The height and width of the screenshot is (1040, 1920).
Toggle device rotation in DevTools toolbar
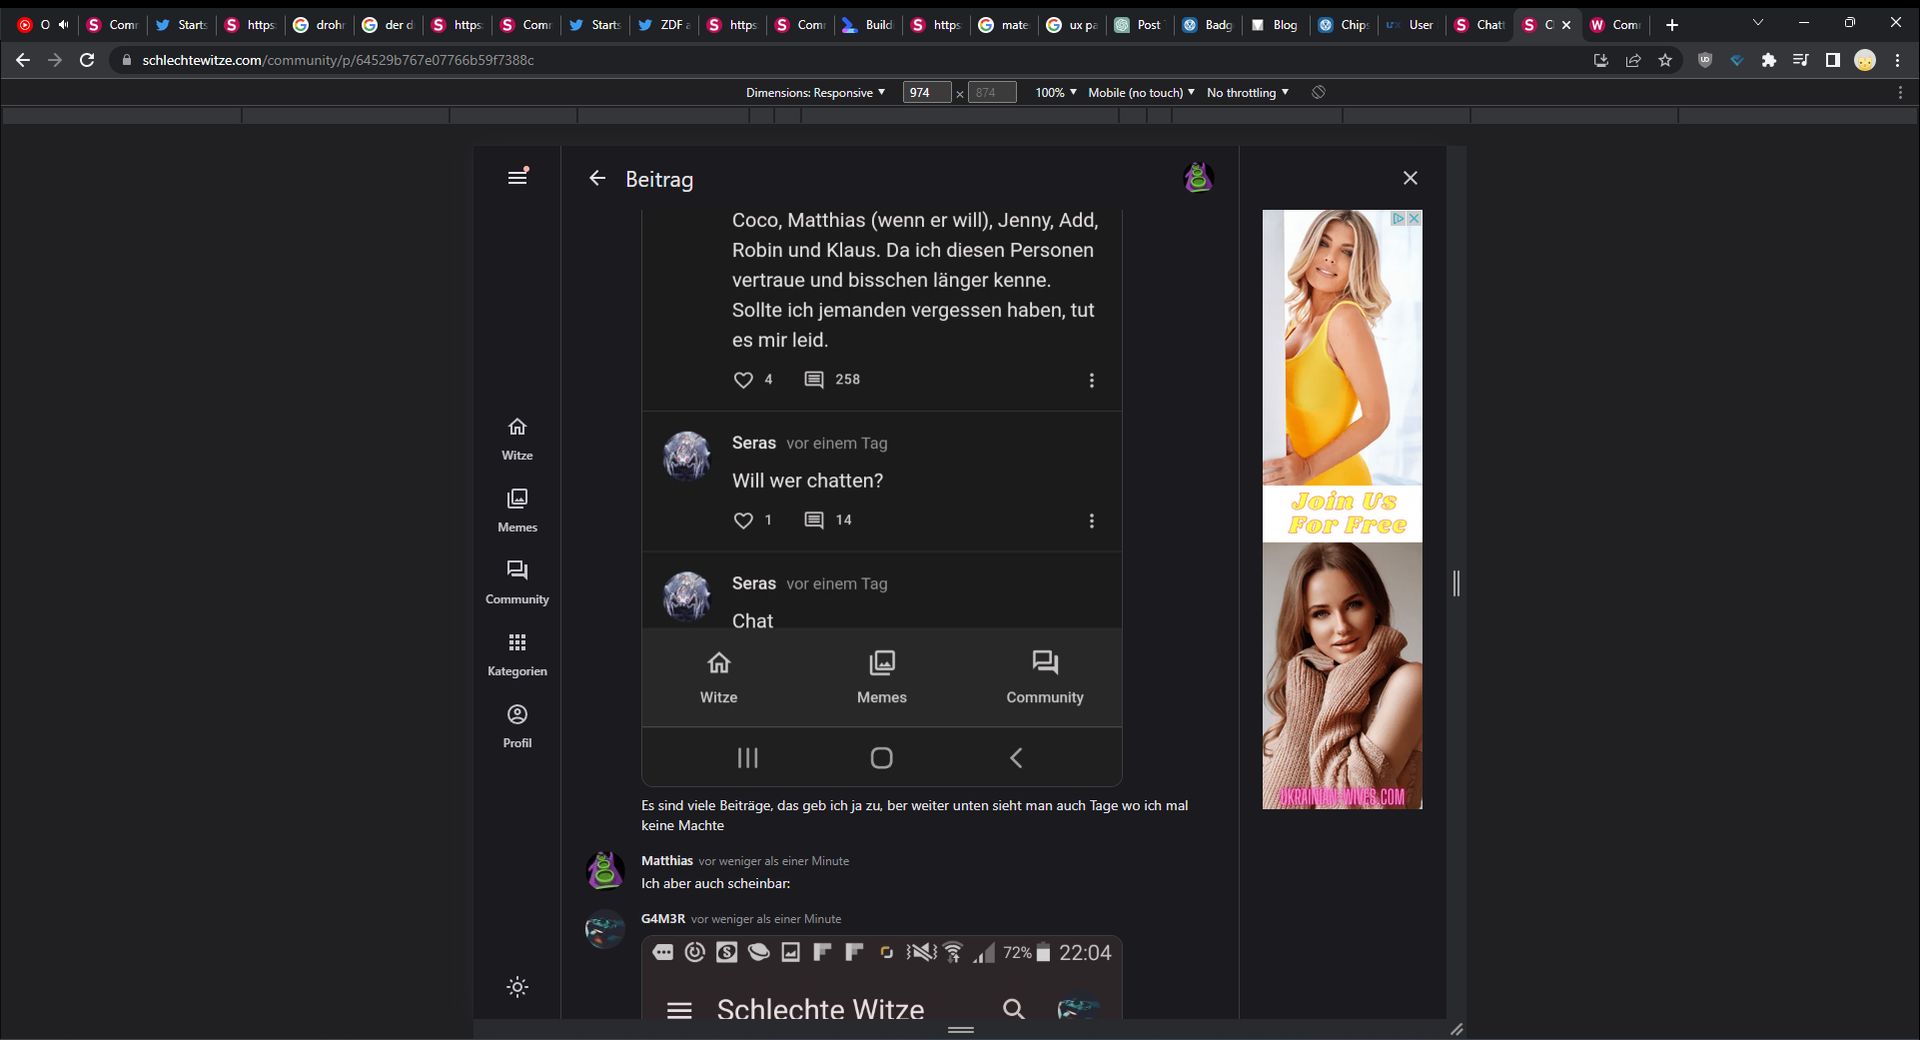[1319, 93]
